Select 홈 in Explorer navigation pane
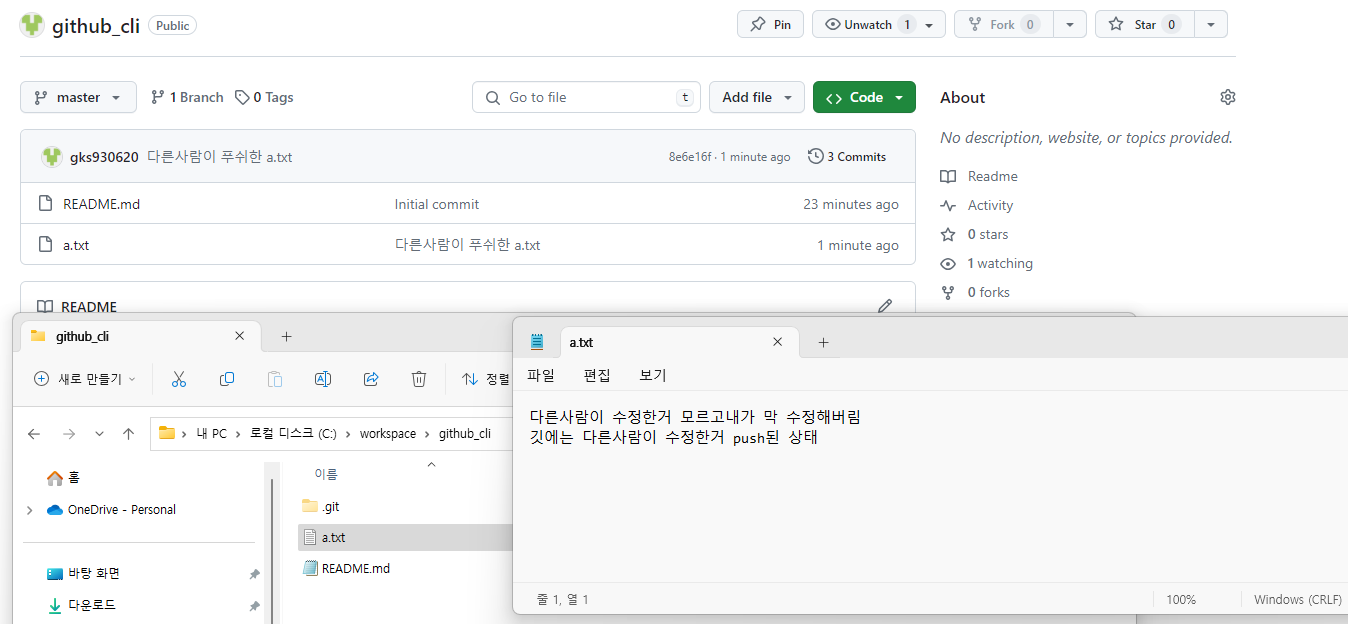 click(63, 478)
